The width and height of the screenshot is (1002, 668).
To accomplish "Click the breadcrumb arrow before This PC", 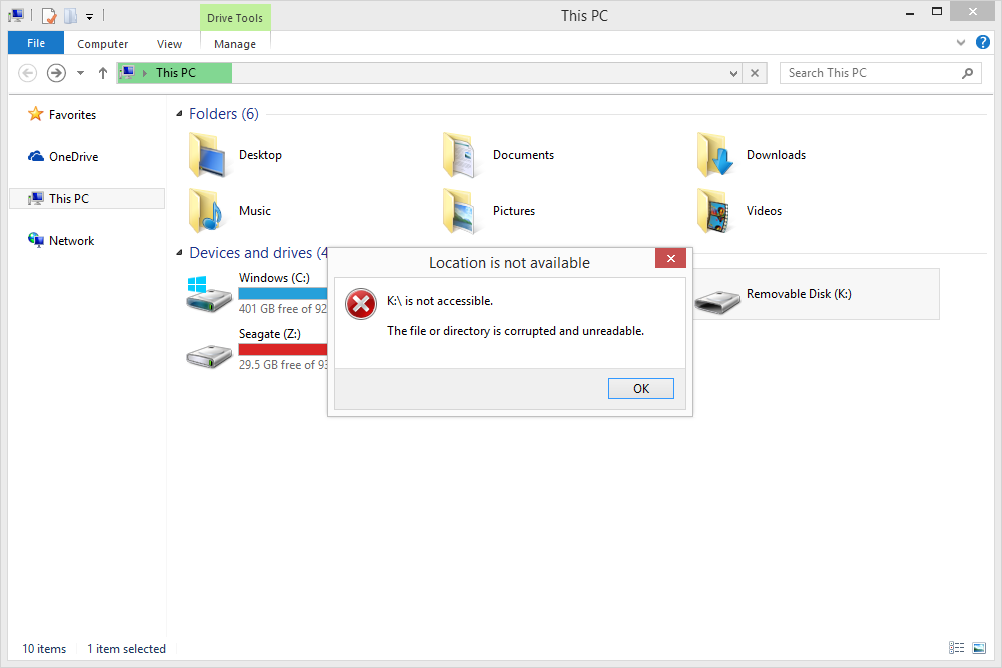I will pos(145,73).
